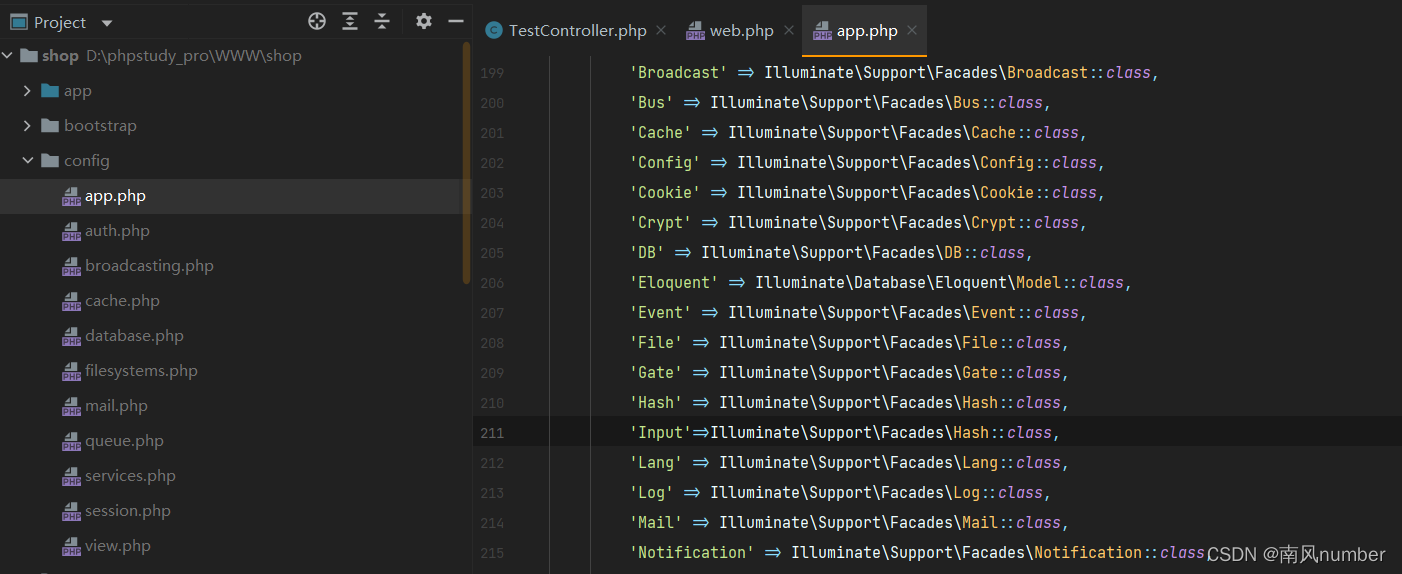Click the locate/select opened file target icon
Viewport: 1402px width, 574px height.
[317, 21]
